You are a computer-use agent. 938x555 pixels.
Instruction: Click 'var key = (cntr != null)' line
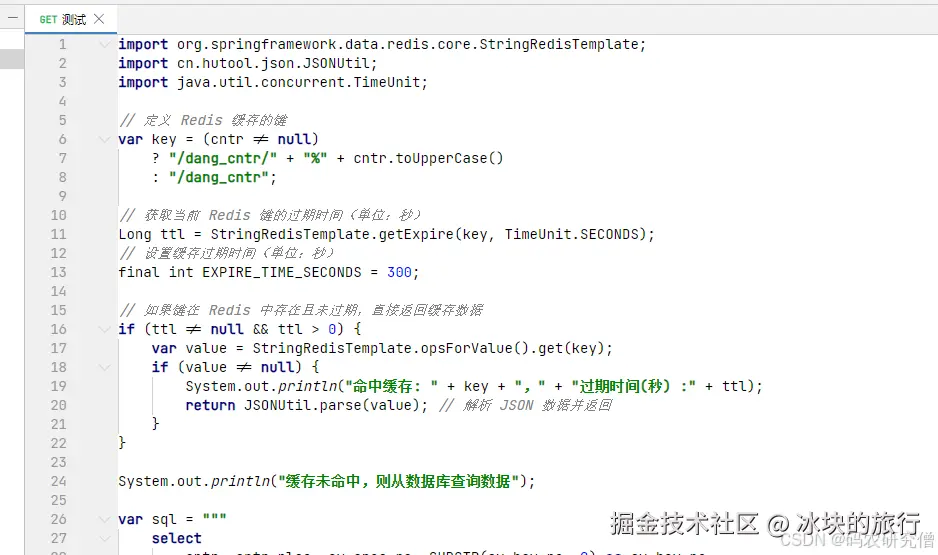pyautogui.click(x=218, y=139)
